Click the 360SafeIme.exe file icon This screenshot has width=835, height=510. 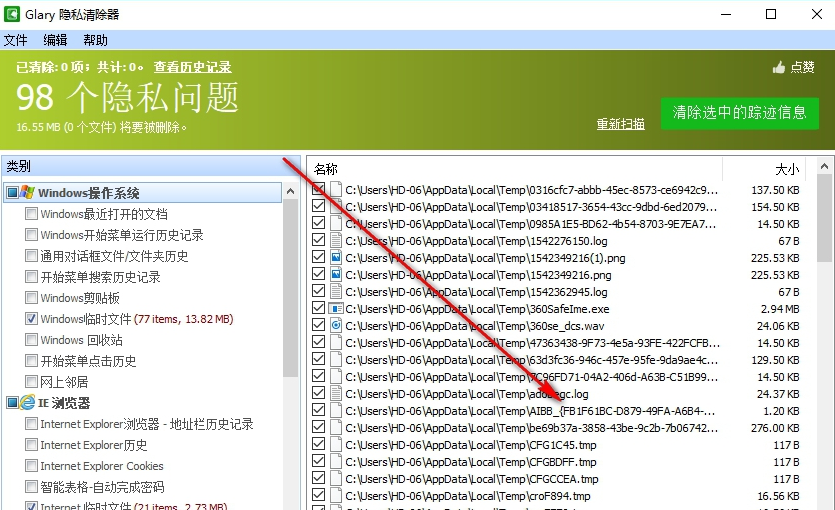(335, 309)
